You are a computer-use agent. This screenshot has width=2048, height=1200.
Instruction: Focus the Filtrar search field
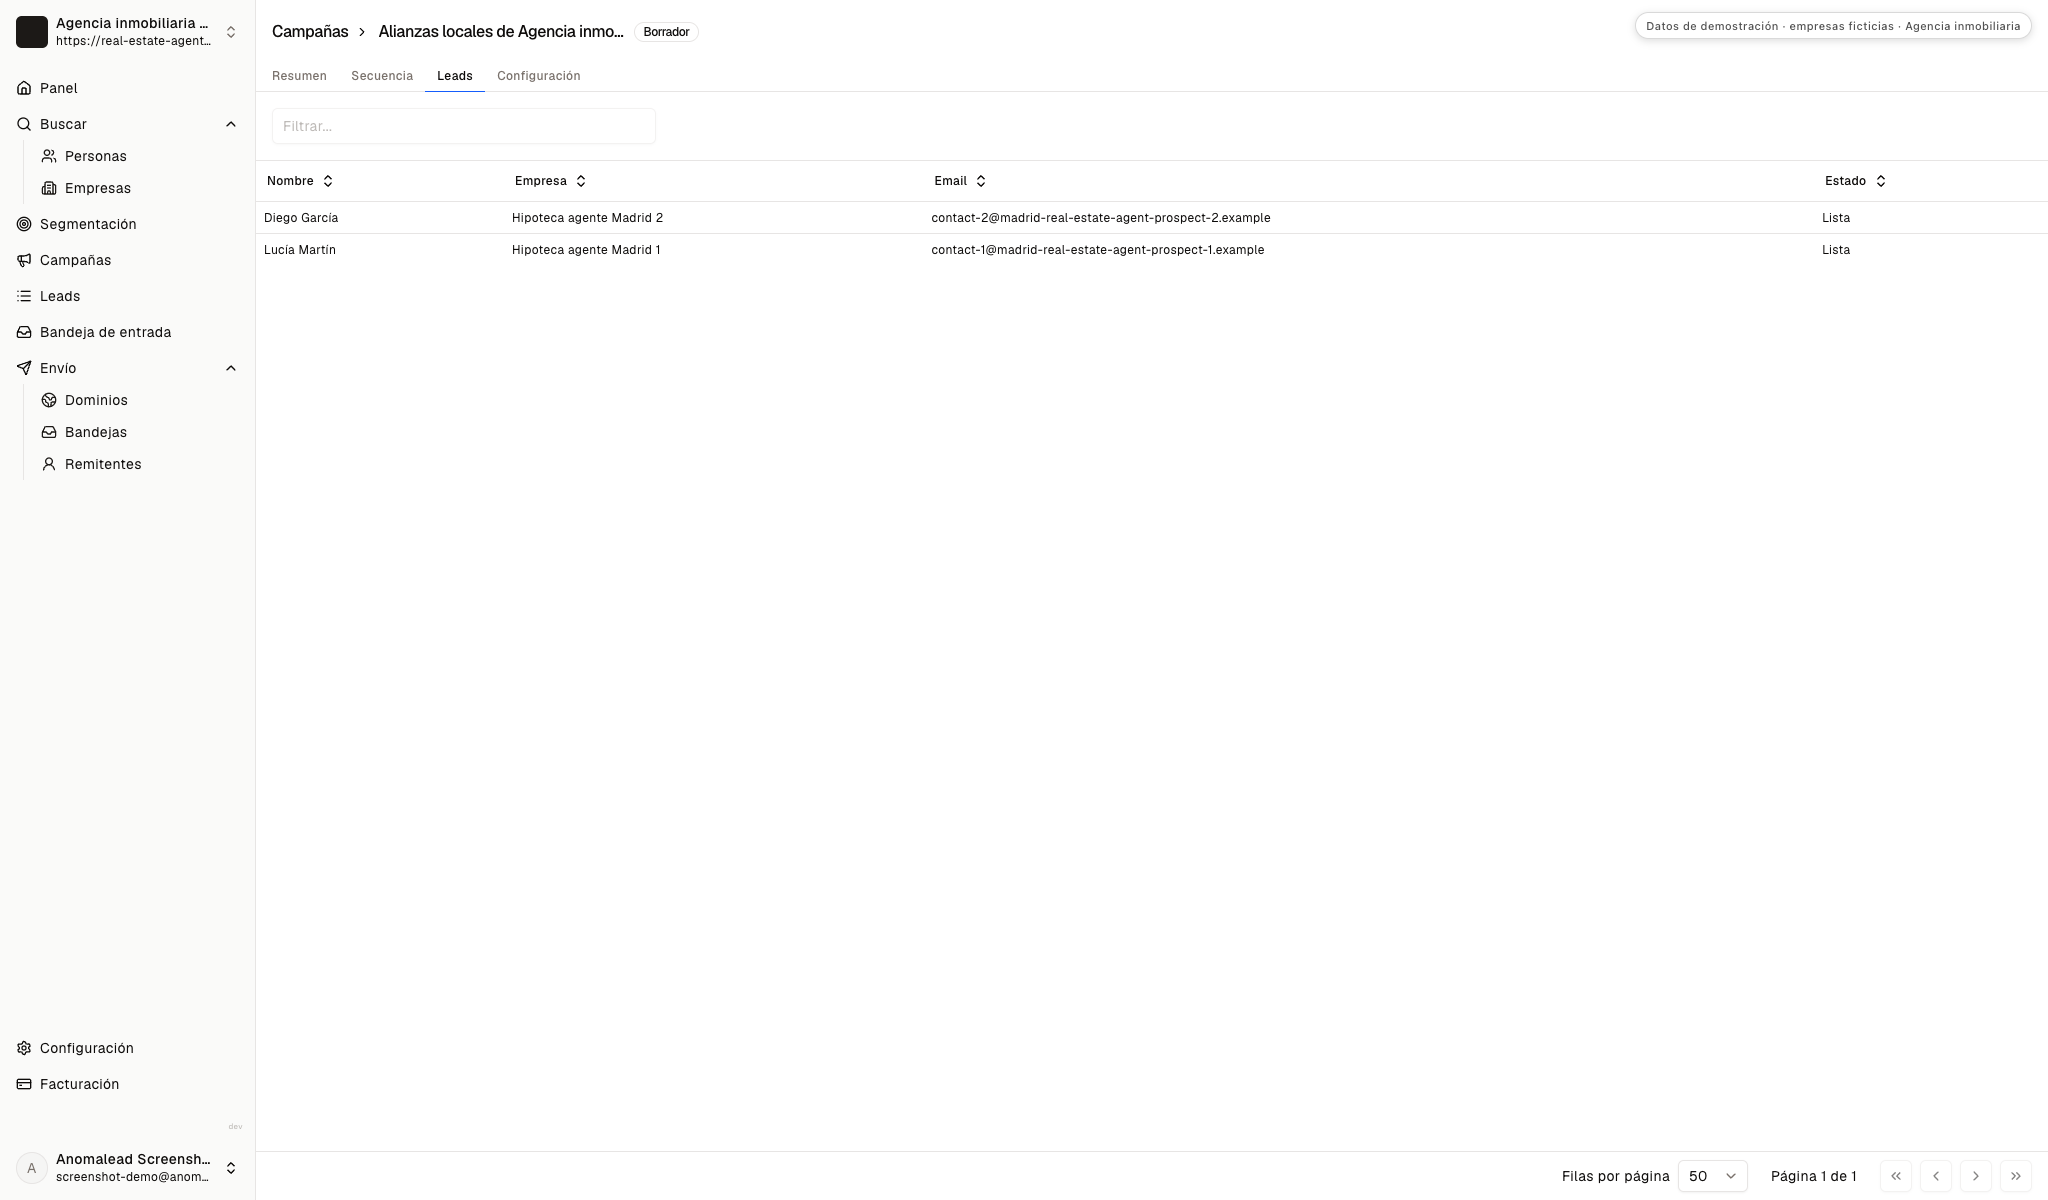(464, 126)
